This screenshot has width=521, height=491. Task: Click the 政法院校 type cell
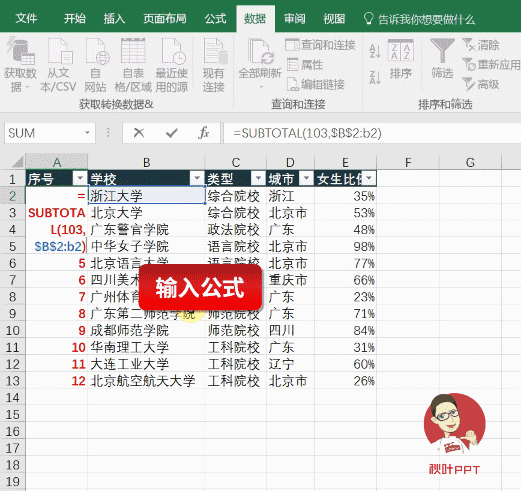tap(236, 229)
